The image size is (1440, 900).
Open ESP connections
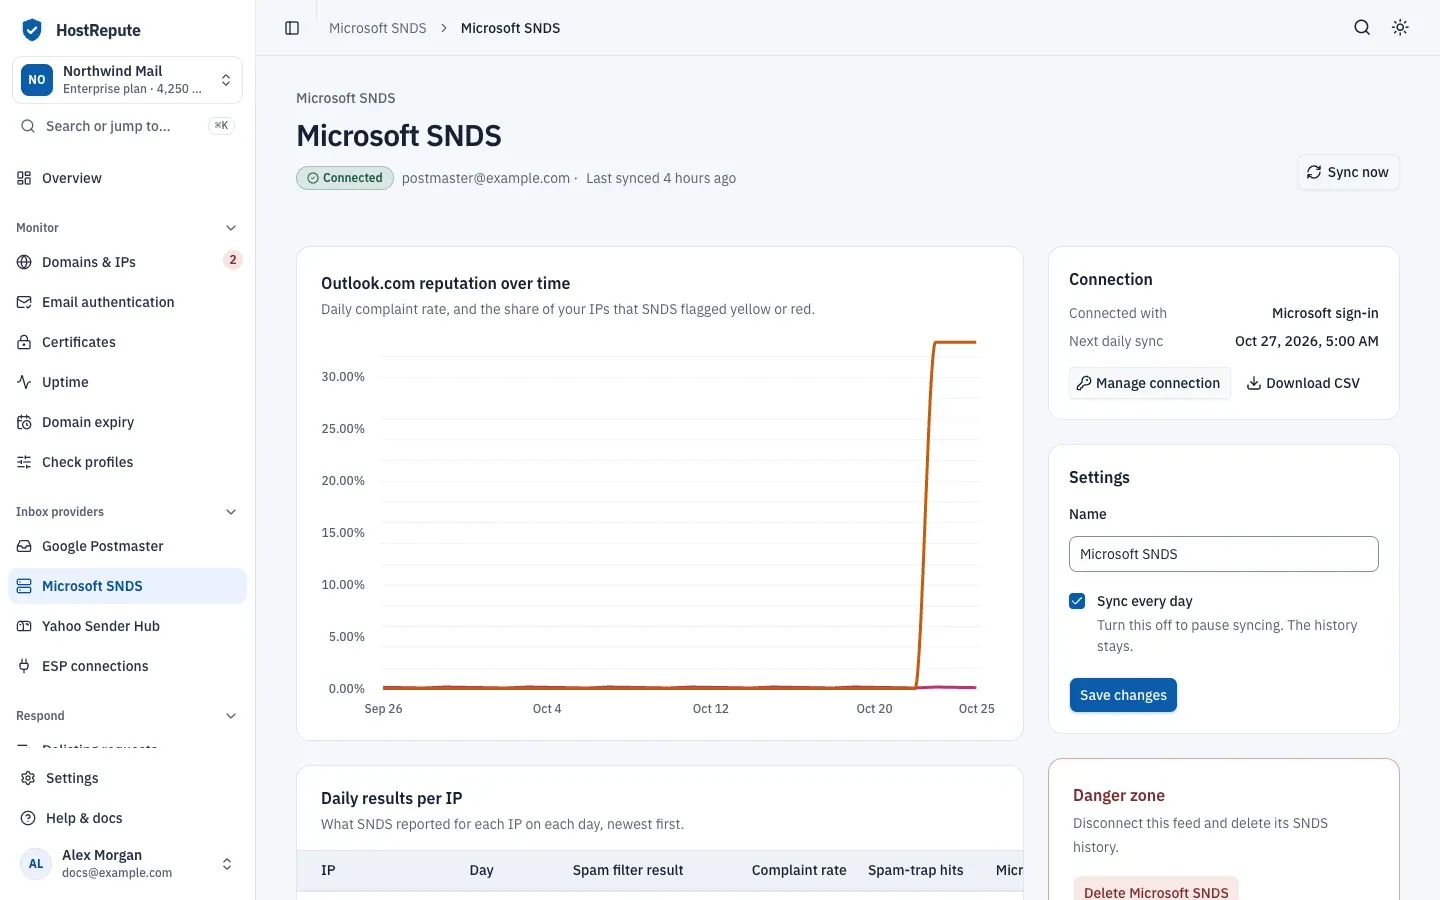coord(127,666)
